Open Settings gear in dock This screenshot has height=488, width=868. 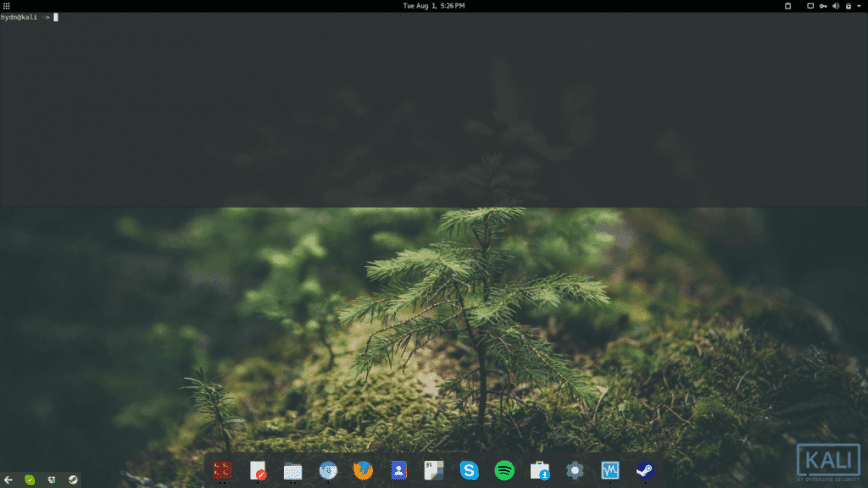click(575, 470)
